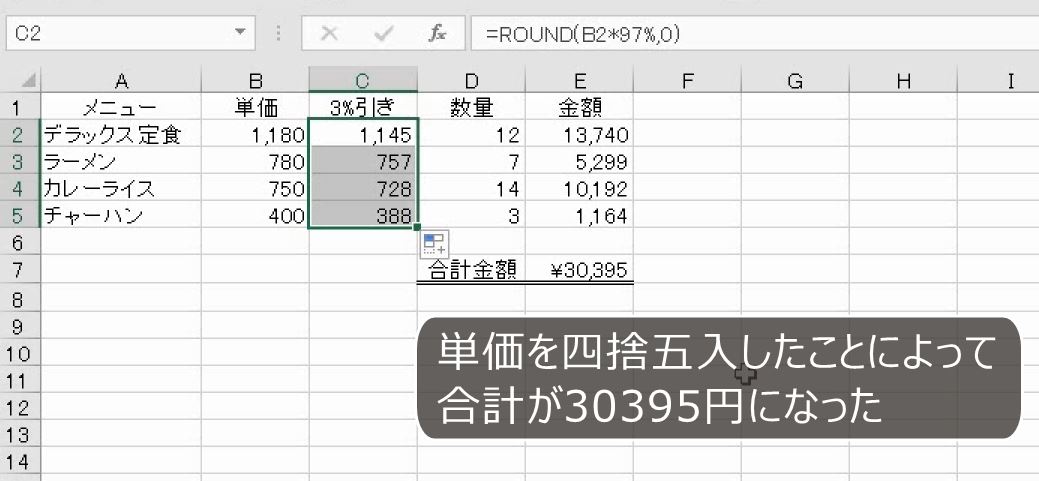
Task: Select column D header
Action: click(471, 81)
